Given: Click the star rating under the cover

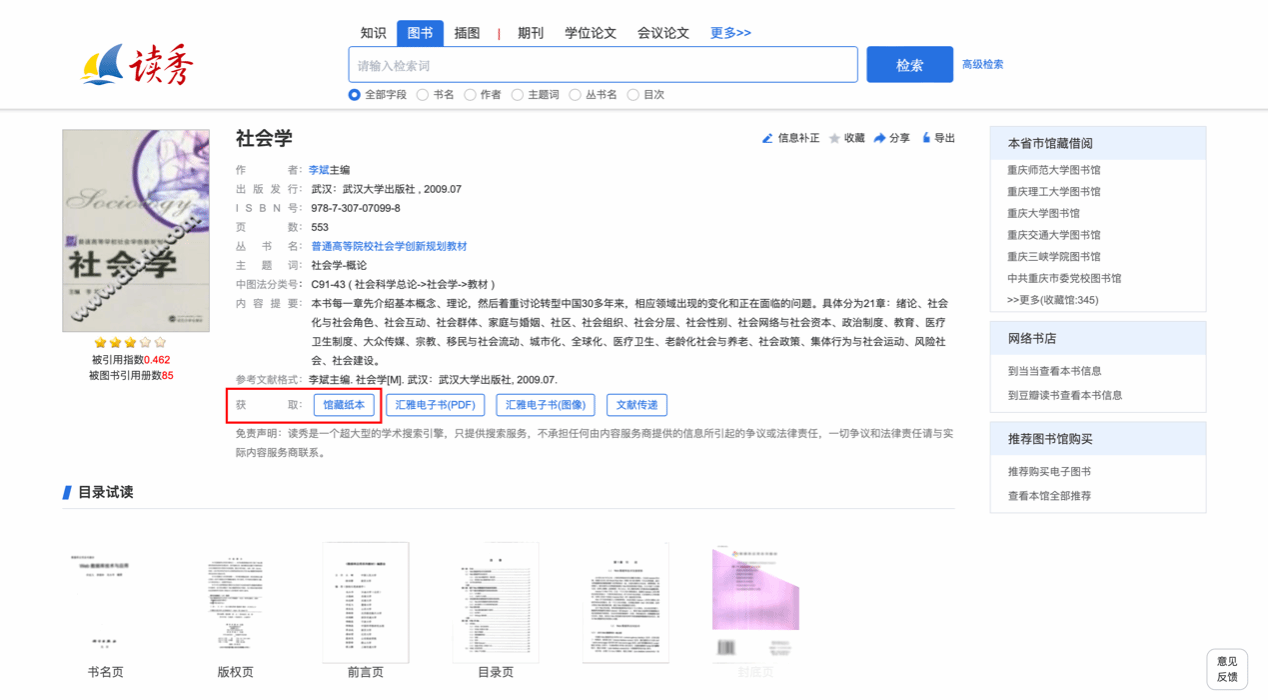Looking at the screenshot, I should click(x=130, y=343).
